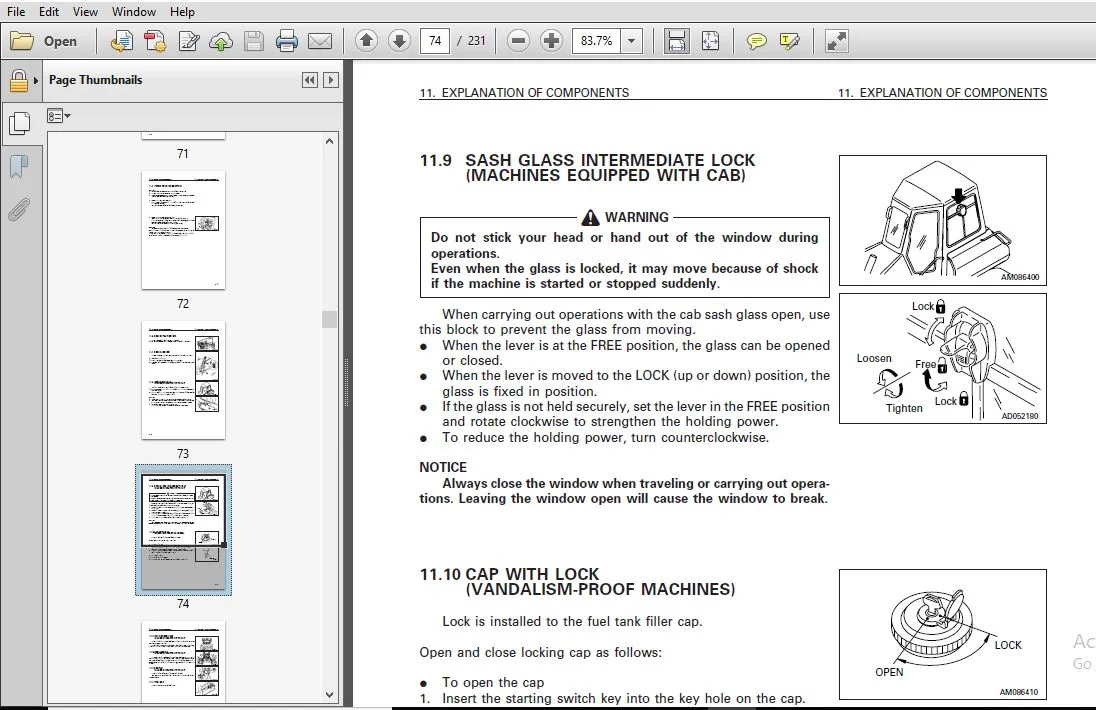Click the NOTICE heading text
This screenshot has height=710, width=1096.
pyautogui.click(x=442, y=467)
